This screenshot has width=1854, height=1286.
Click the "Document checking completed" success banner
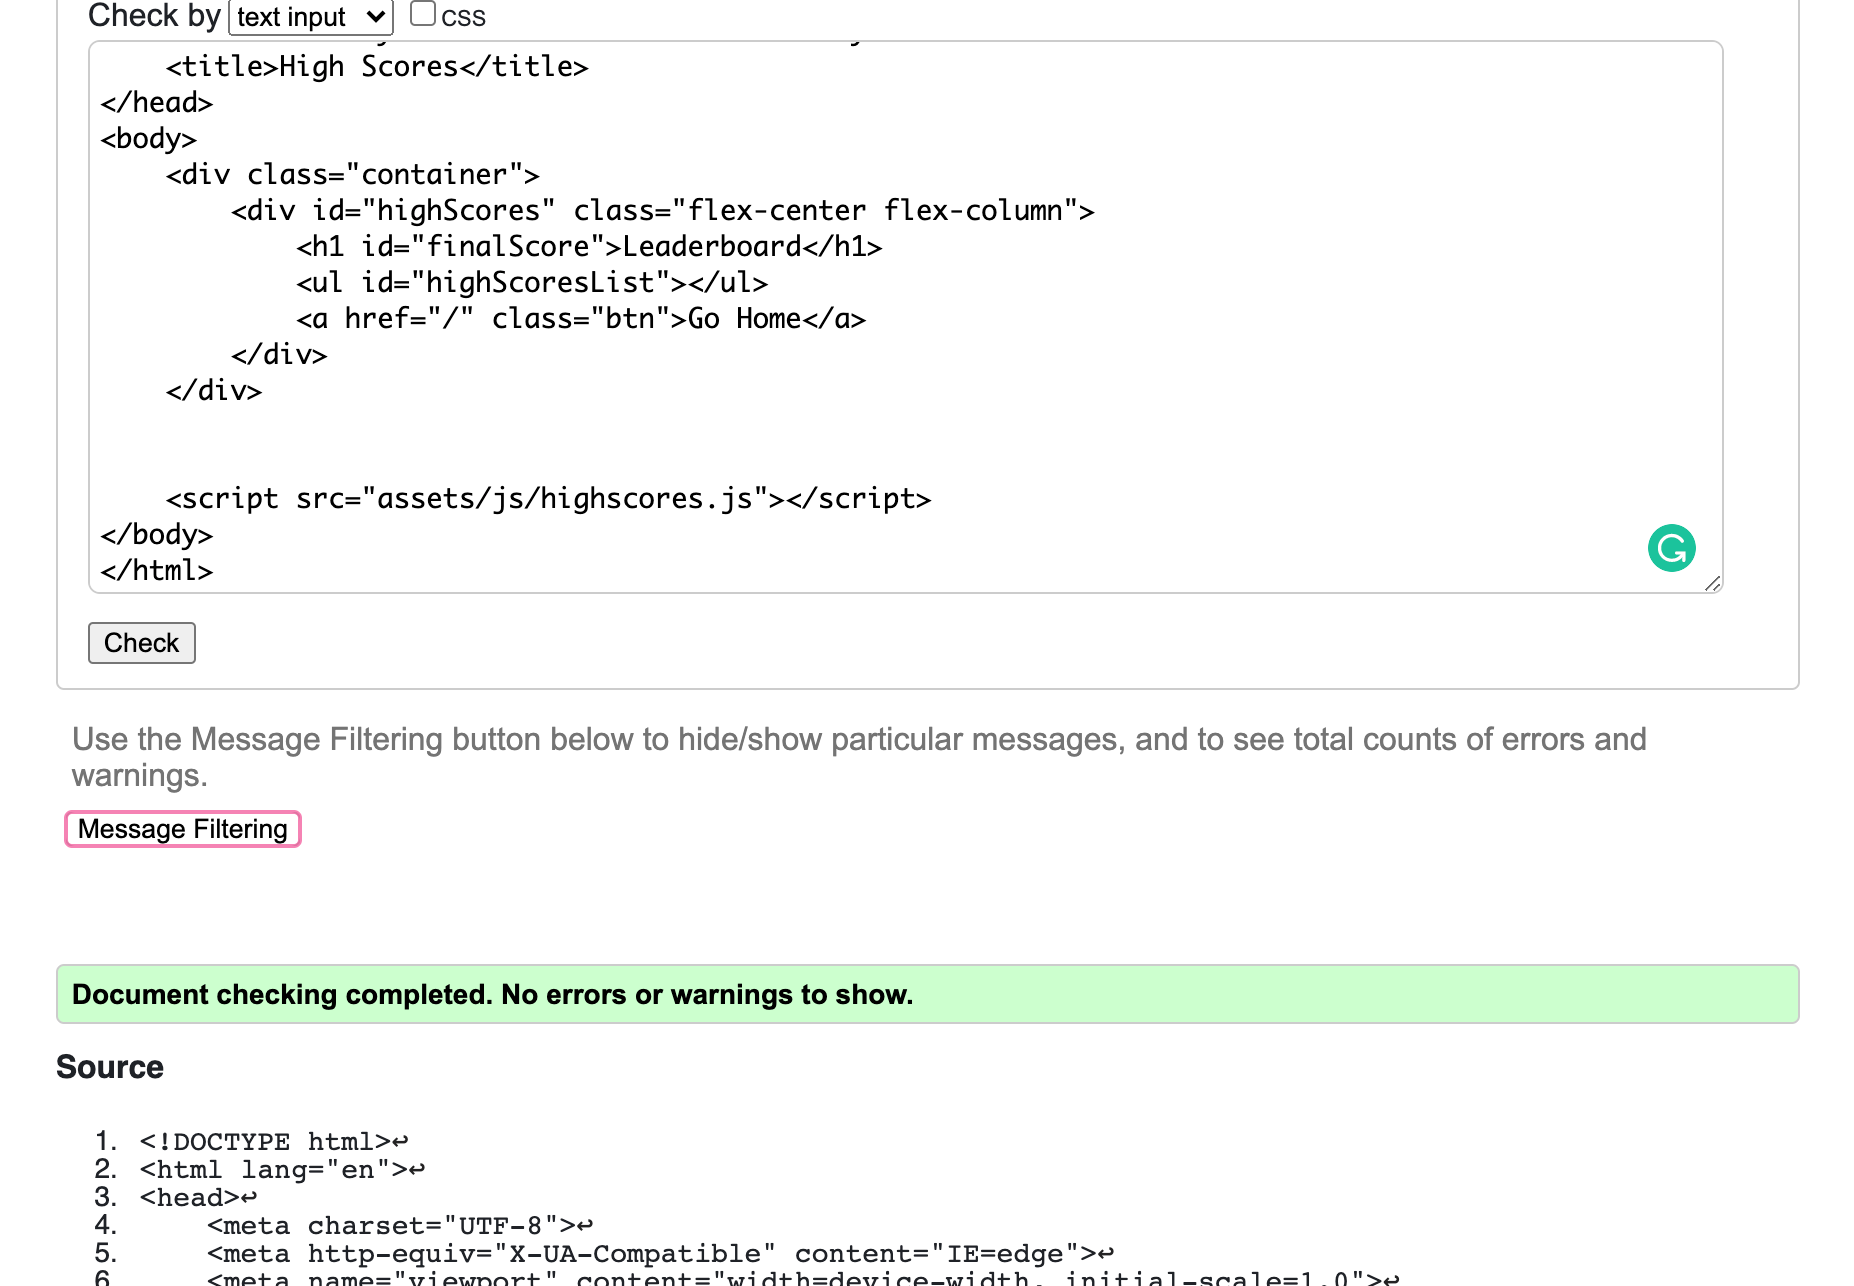pos(927,994)
